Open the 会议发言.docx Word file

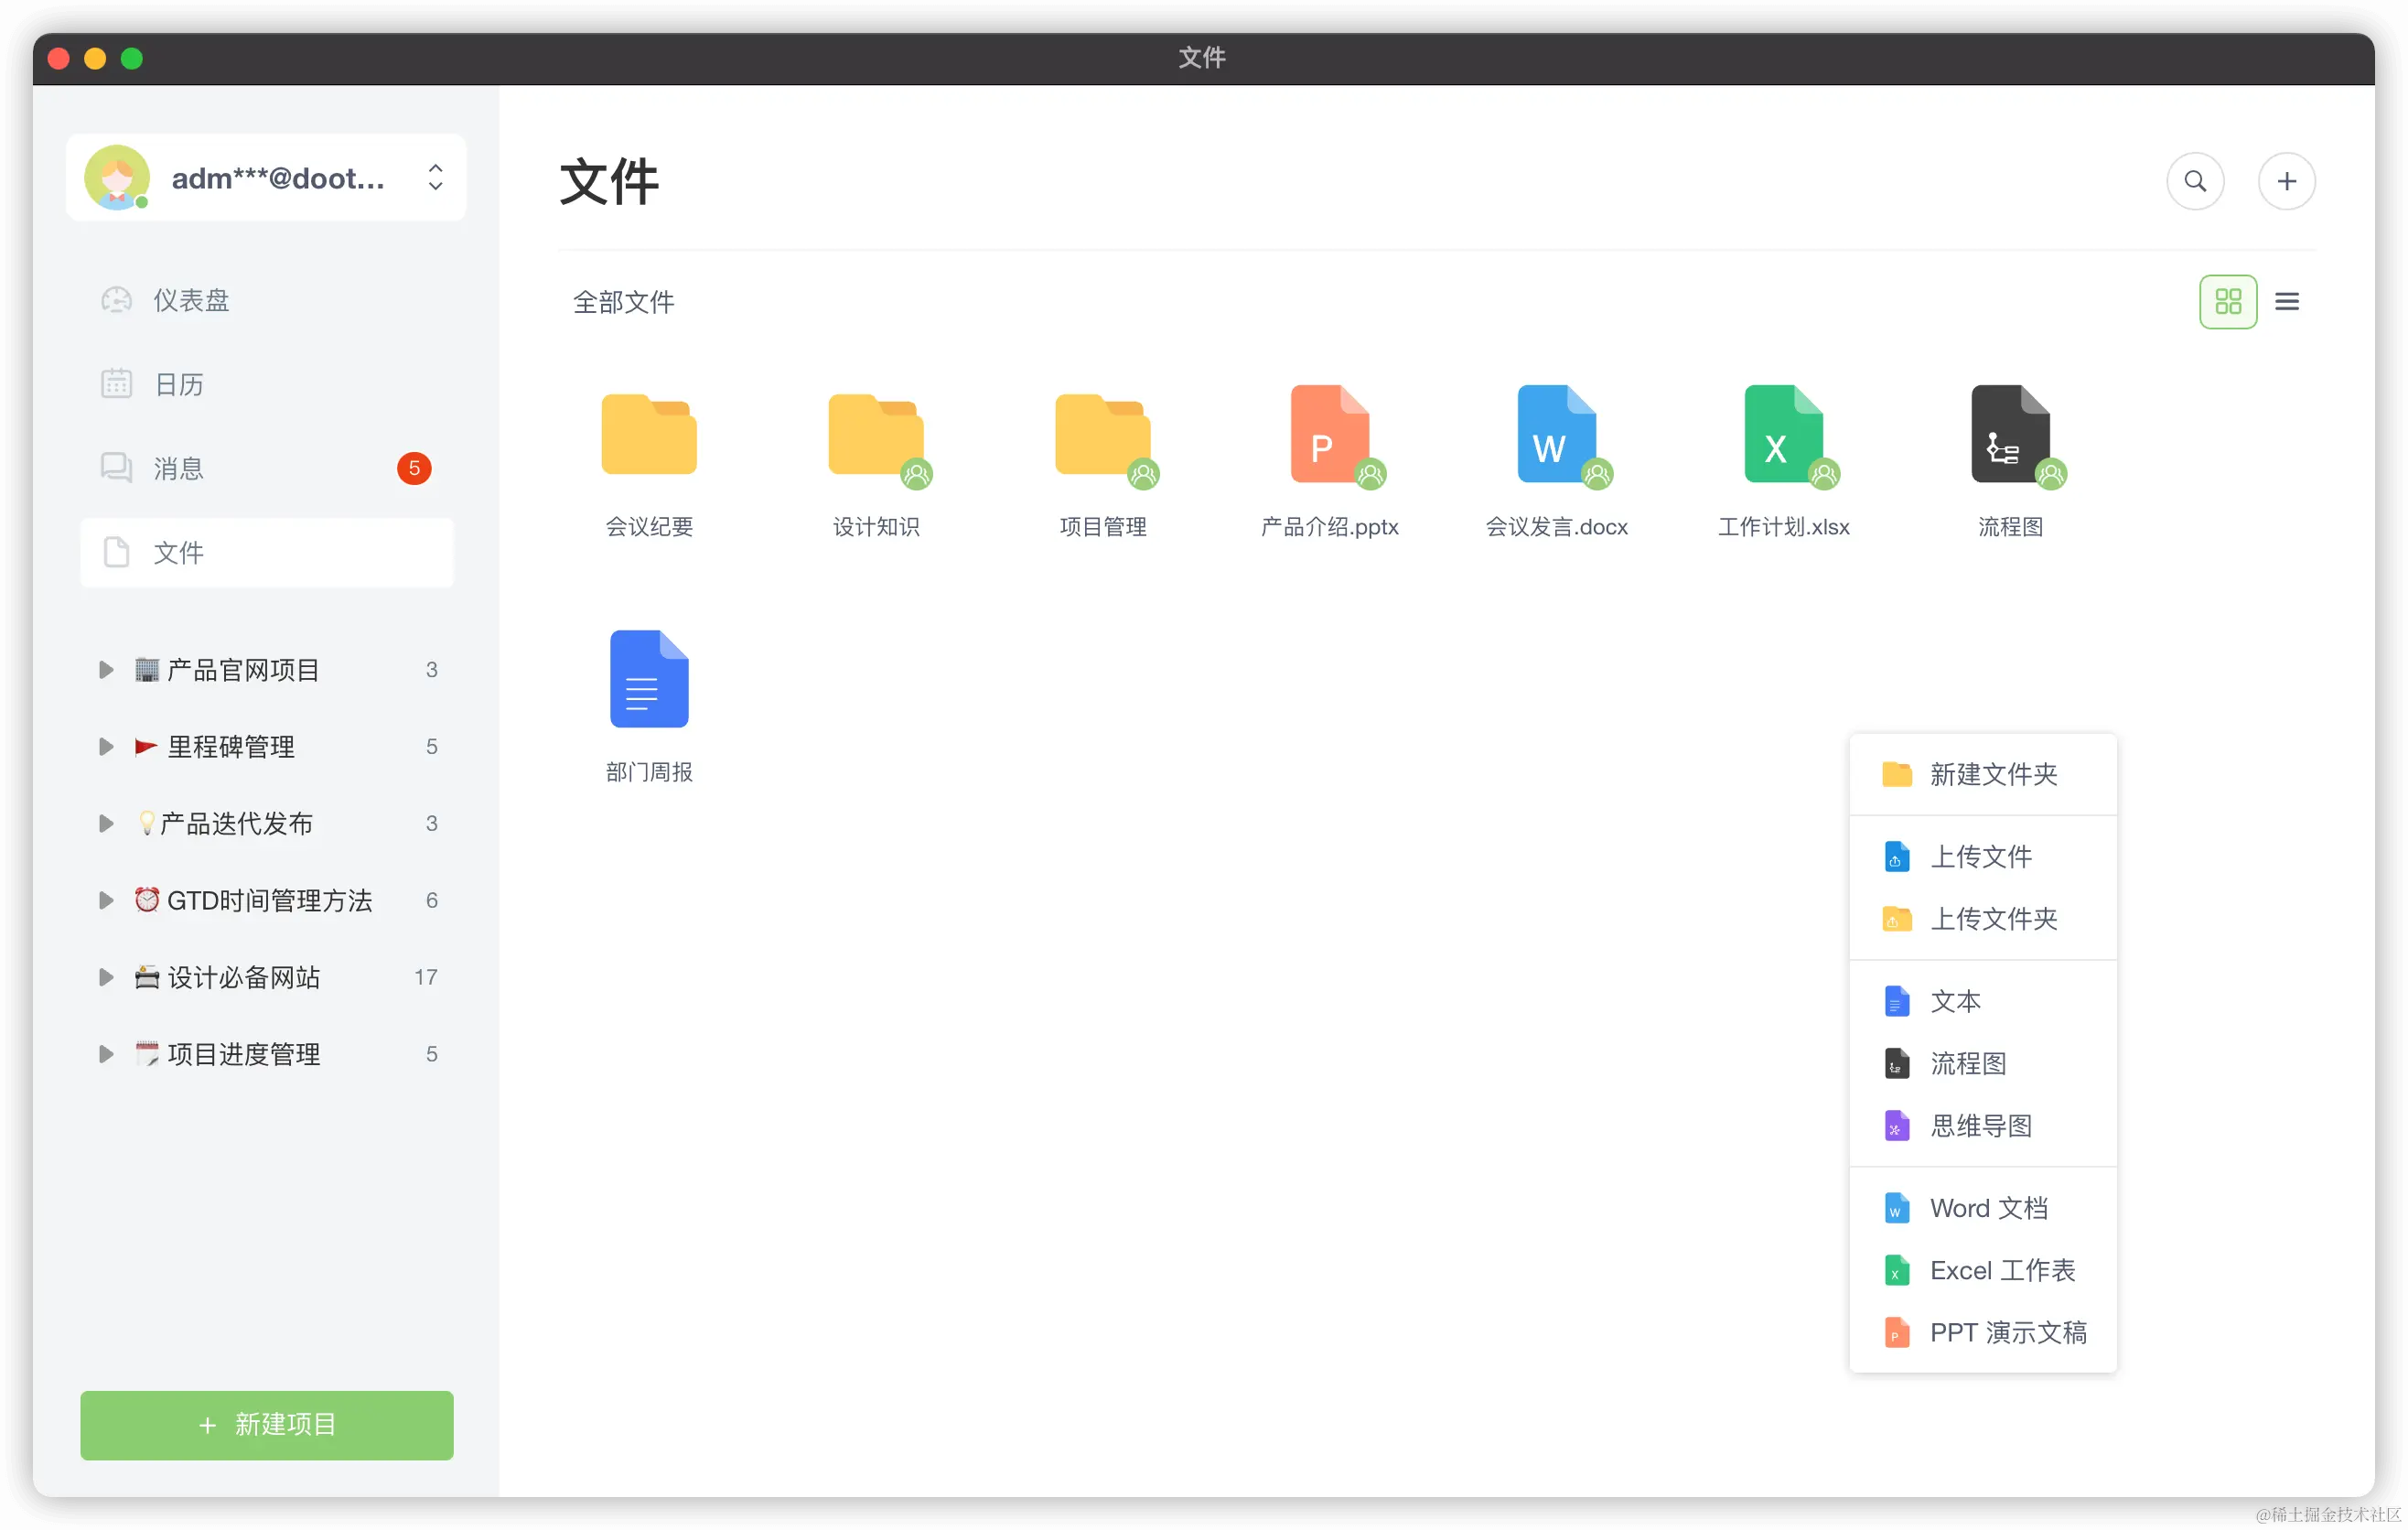point(1556,435)
